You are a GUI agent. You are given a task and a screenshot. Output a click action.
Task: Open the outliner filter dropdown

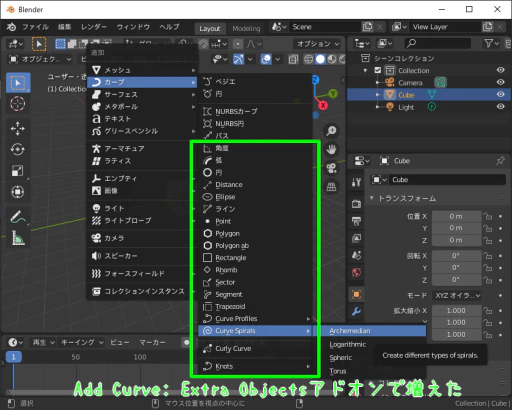tap(492, 43)
